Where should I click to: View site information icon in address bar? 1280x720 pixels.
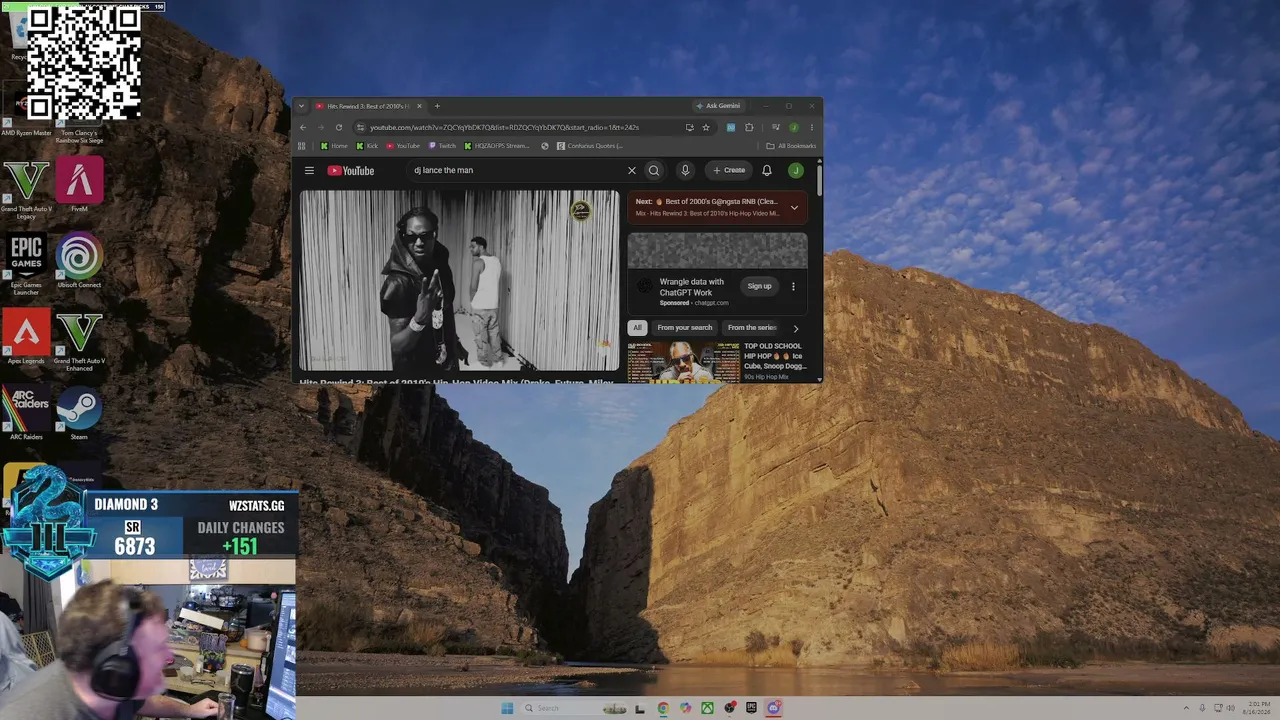(360, 128)
